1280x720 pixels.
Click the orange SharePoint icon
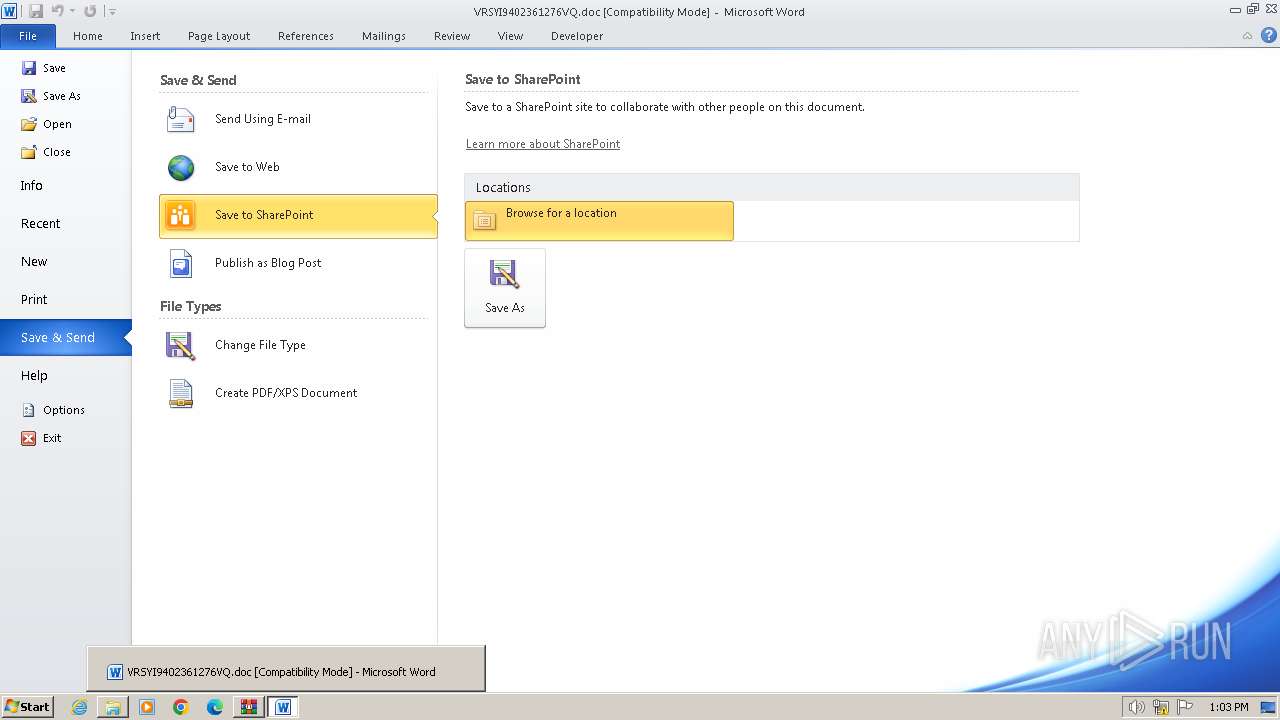181,215
